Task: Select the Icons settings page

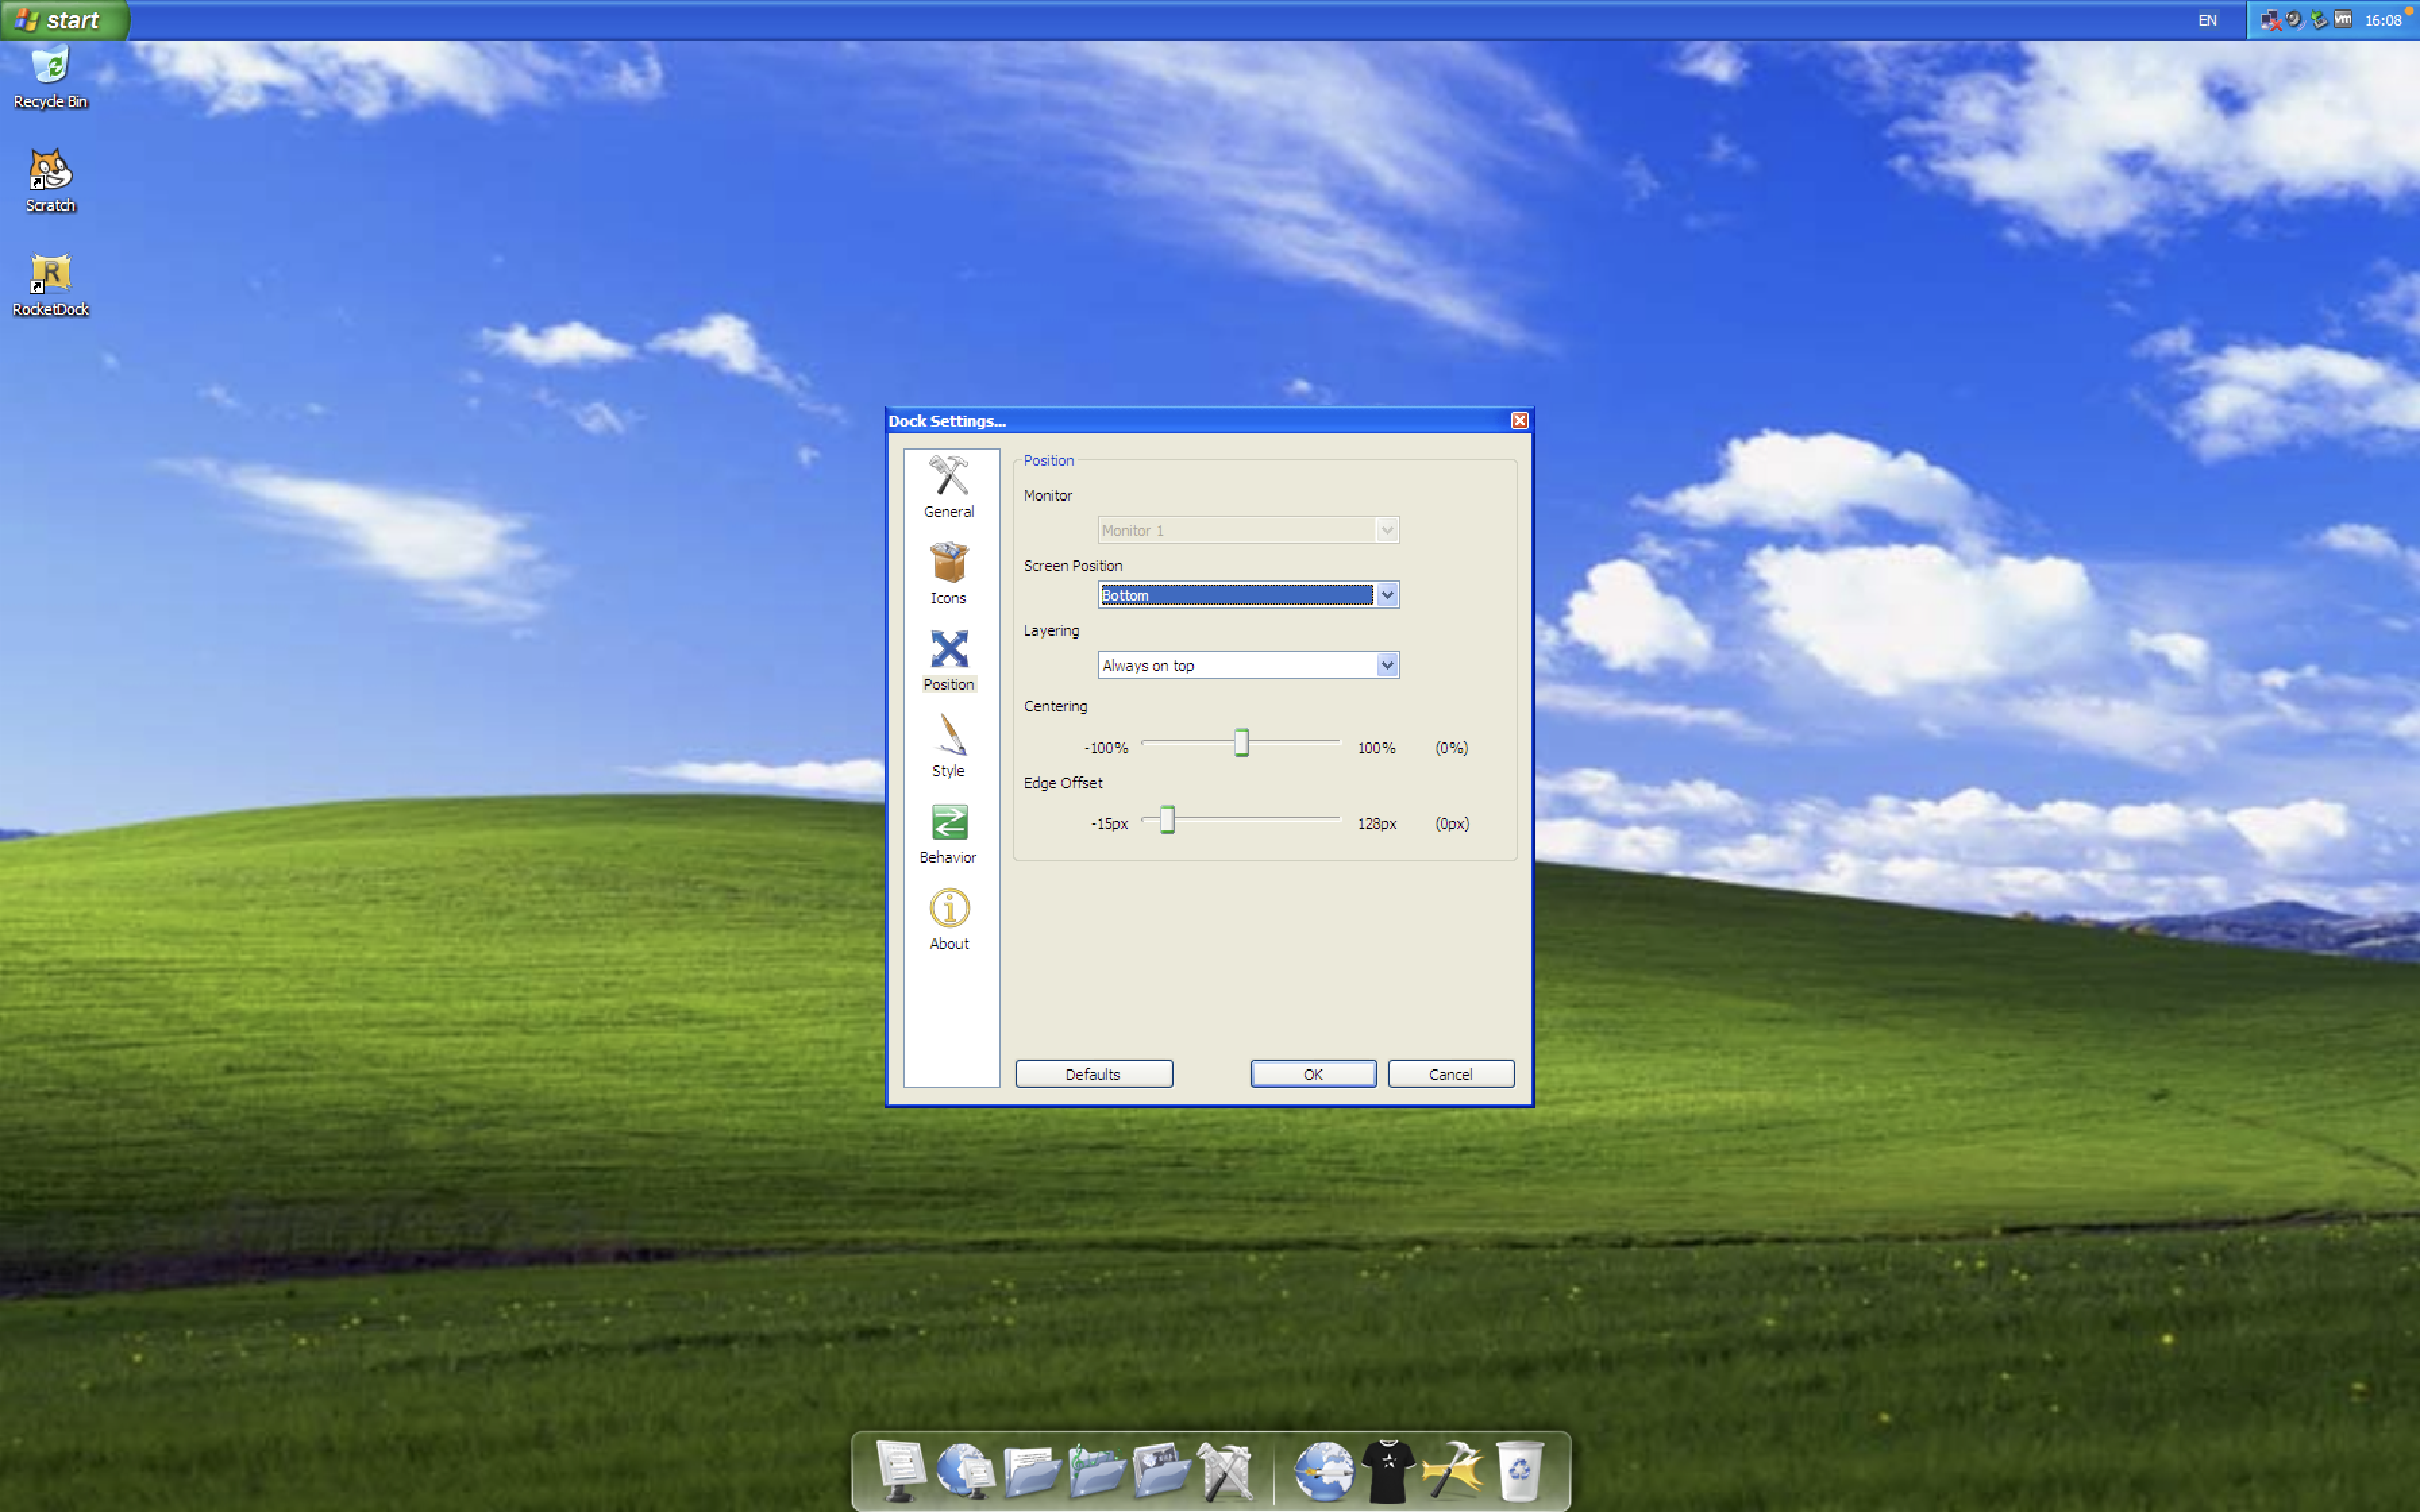Action: pos(948,573)
